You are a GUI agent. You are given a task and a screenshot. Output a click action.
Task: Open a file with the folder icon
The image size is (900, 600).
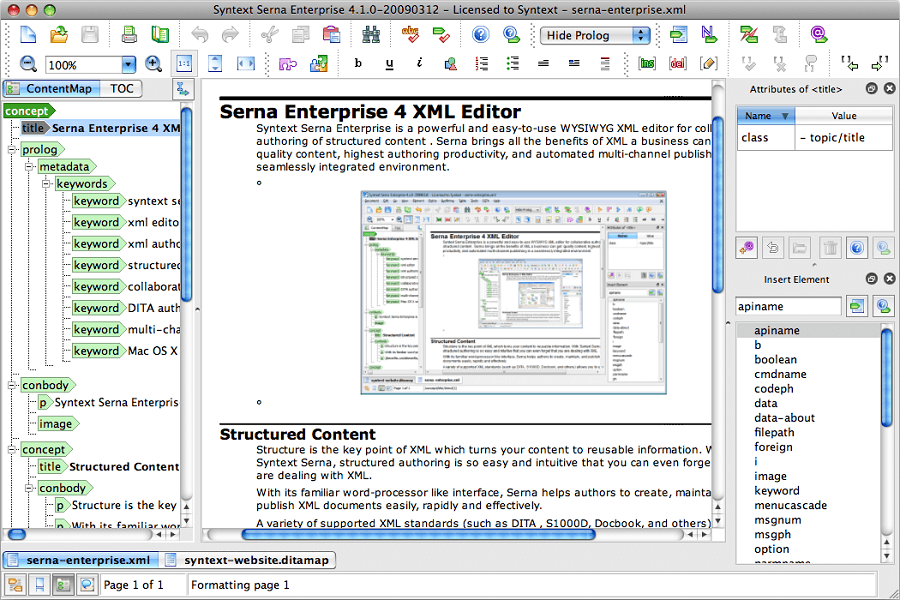pyautogui.click(x=59, y=35)
